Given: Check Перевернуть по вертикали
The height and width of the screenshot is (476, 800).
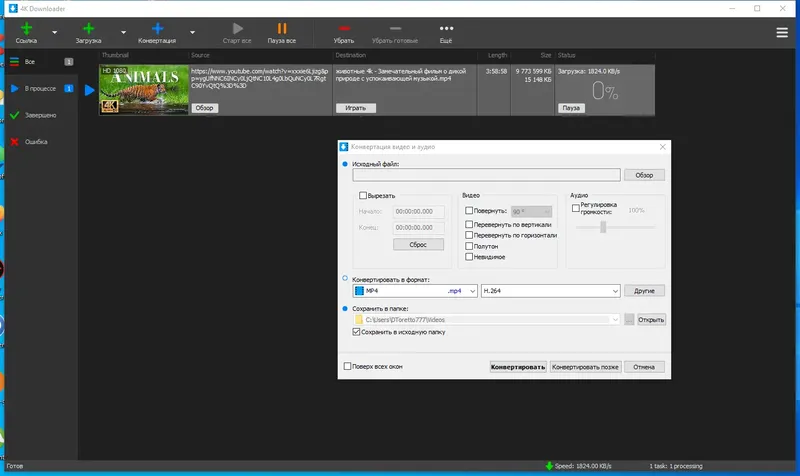Looking at the screenshot, I should click(469, 224).
